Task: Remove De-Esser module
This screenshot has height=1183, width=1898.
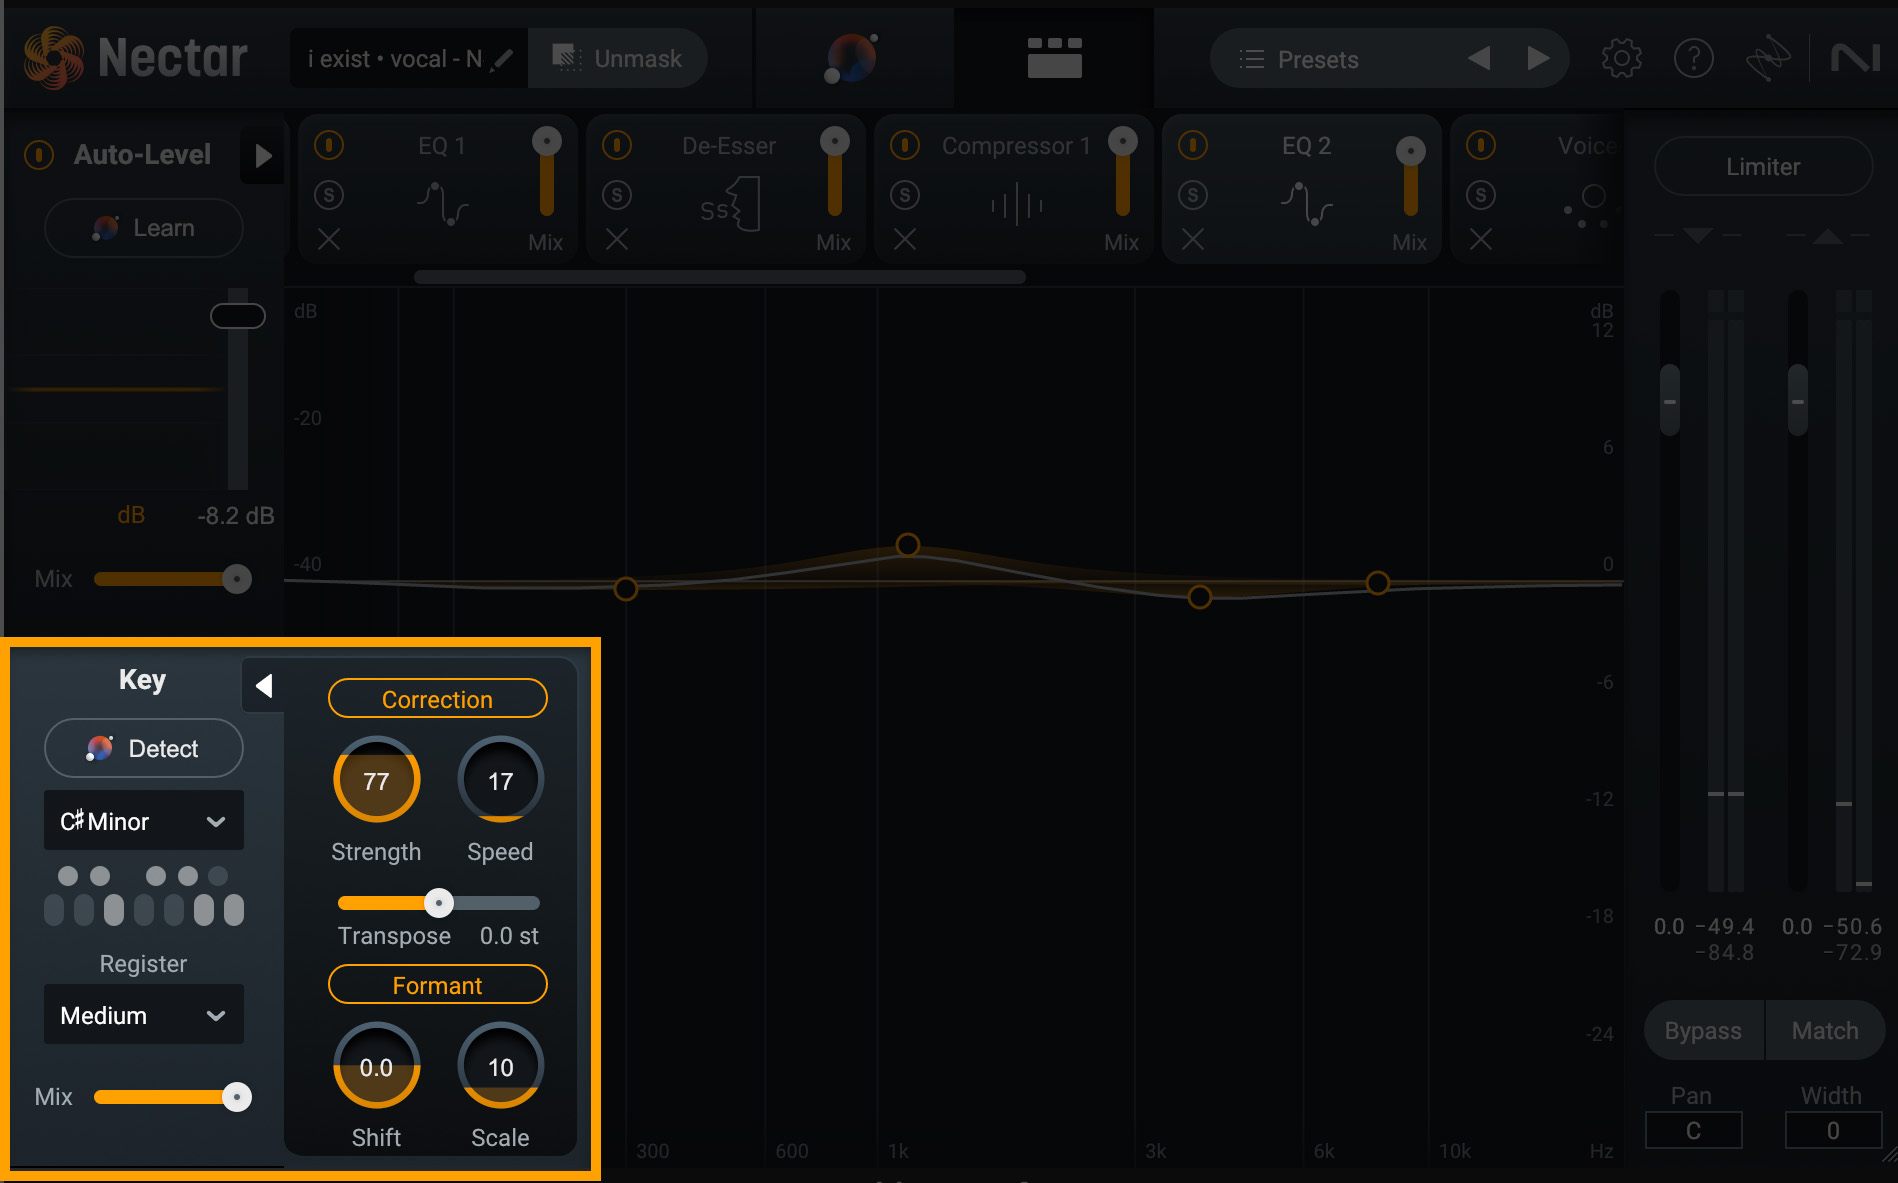Action: point(617,240)
